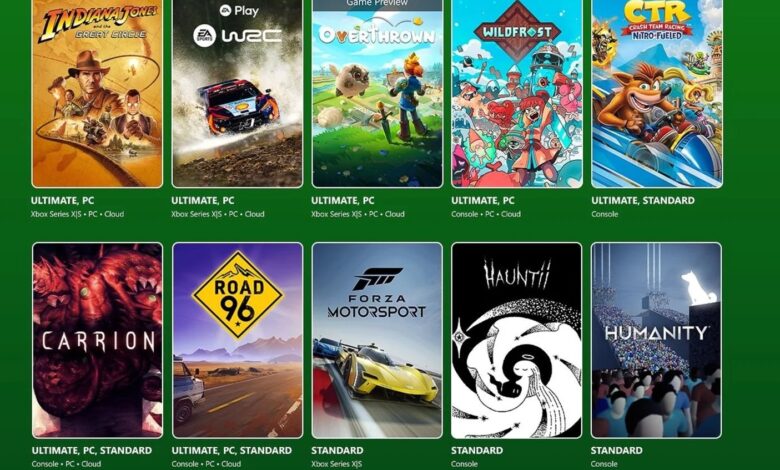Select the Carrion game cover
The height and width of the screenshot is (470, 780).
point(98,340)
